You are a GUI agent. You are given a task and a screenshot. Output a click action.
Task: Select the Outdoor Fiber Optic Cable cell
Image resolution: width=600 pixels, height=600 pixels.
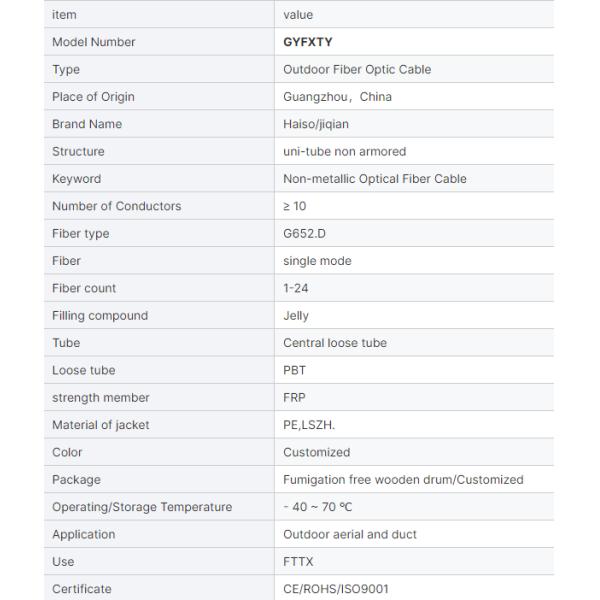pyautogui.click(x=357, y=70)
